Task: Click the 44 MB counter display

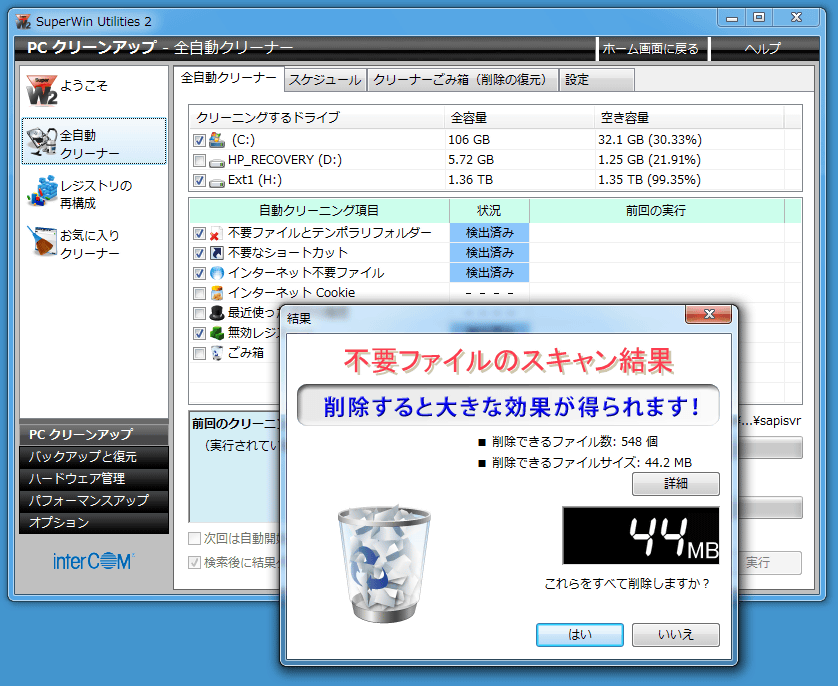Action: 641,535
